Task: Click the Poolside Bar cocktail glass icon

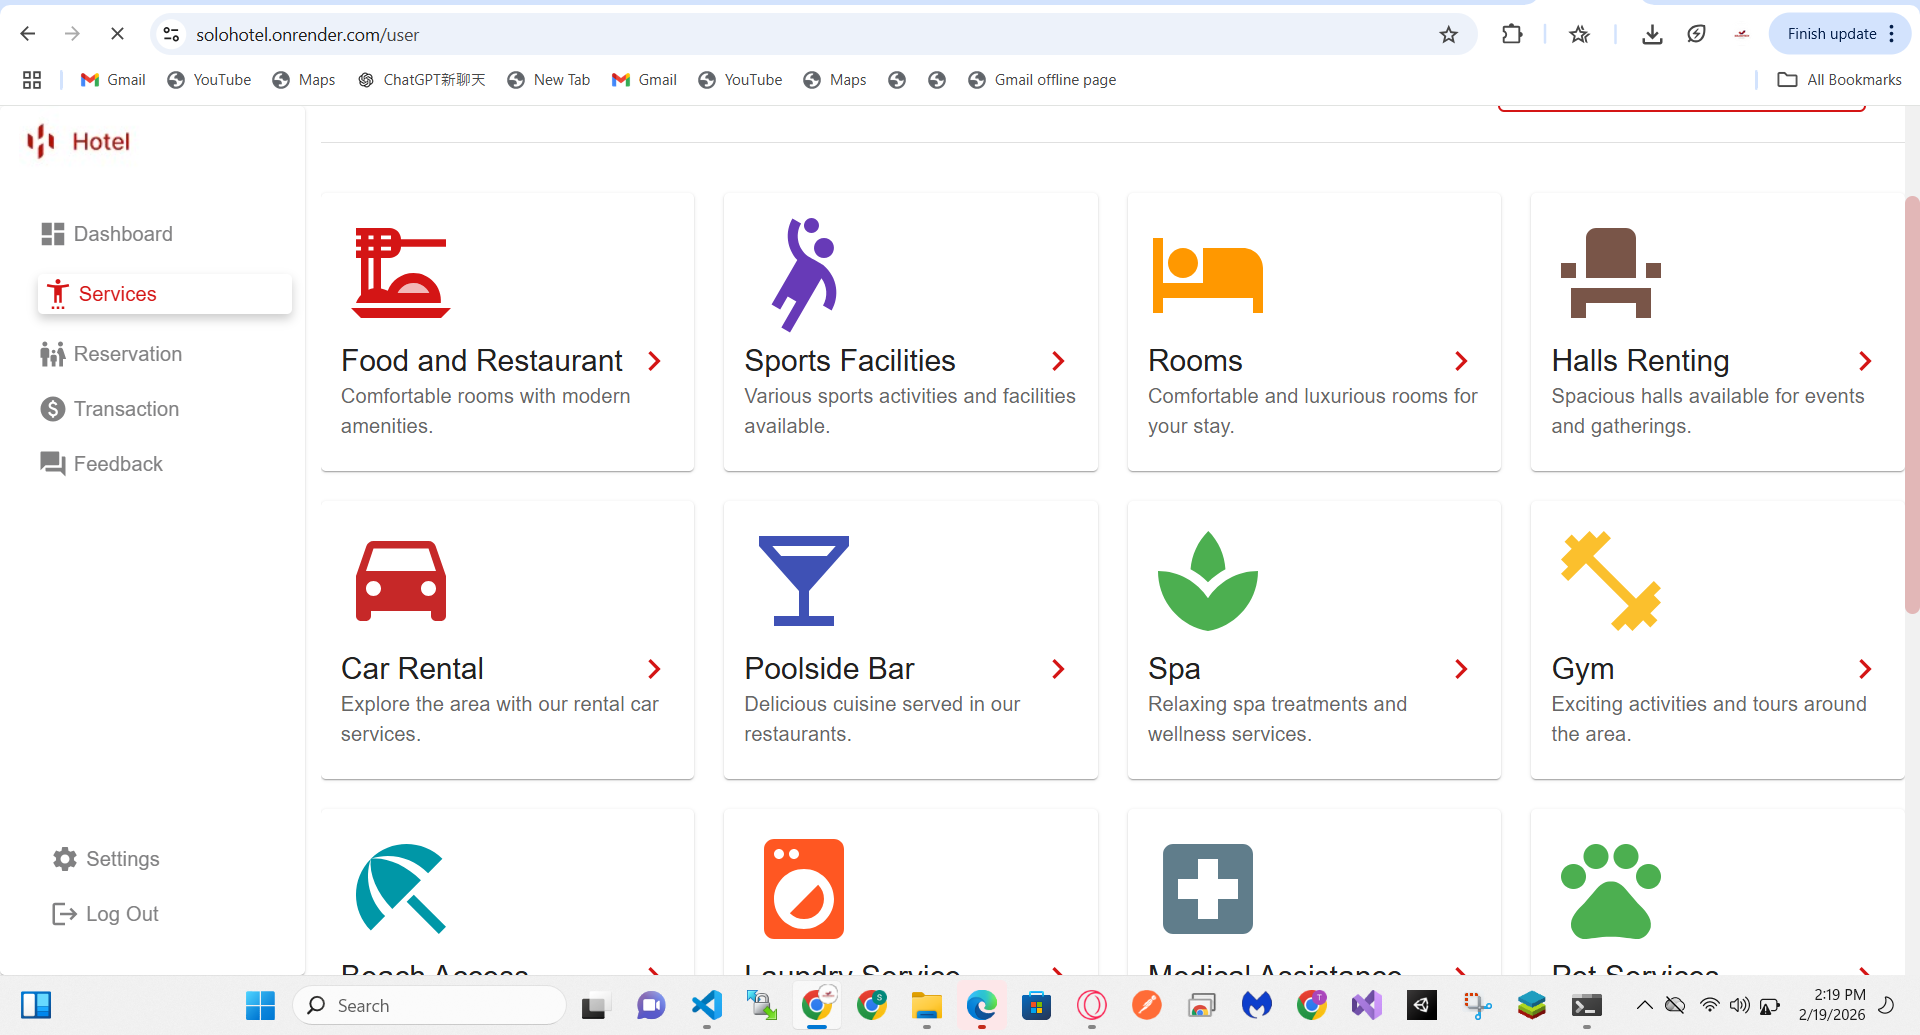Action: pos(803,581)
